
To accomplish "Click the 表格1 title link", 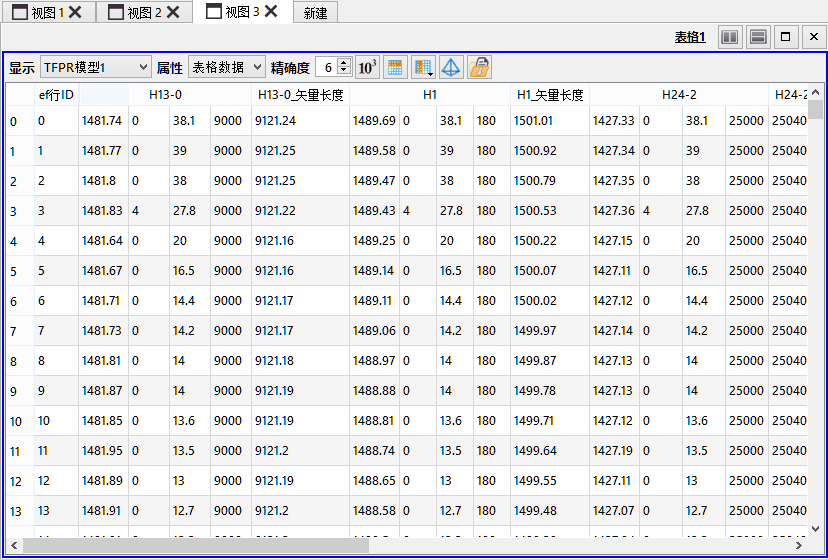I will (x=690, y=37).
